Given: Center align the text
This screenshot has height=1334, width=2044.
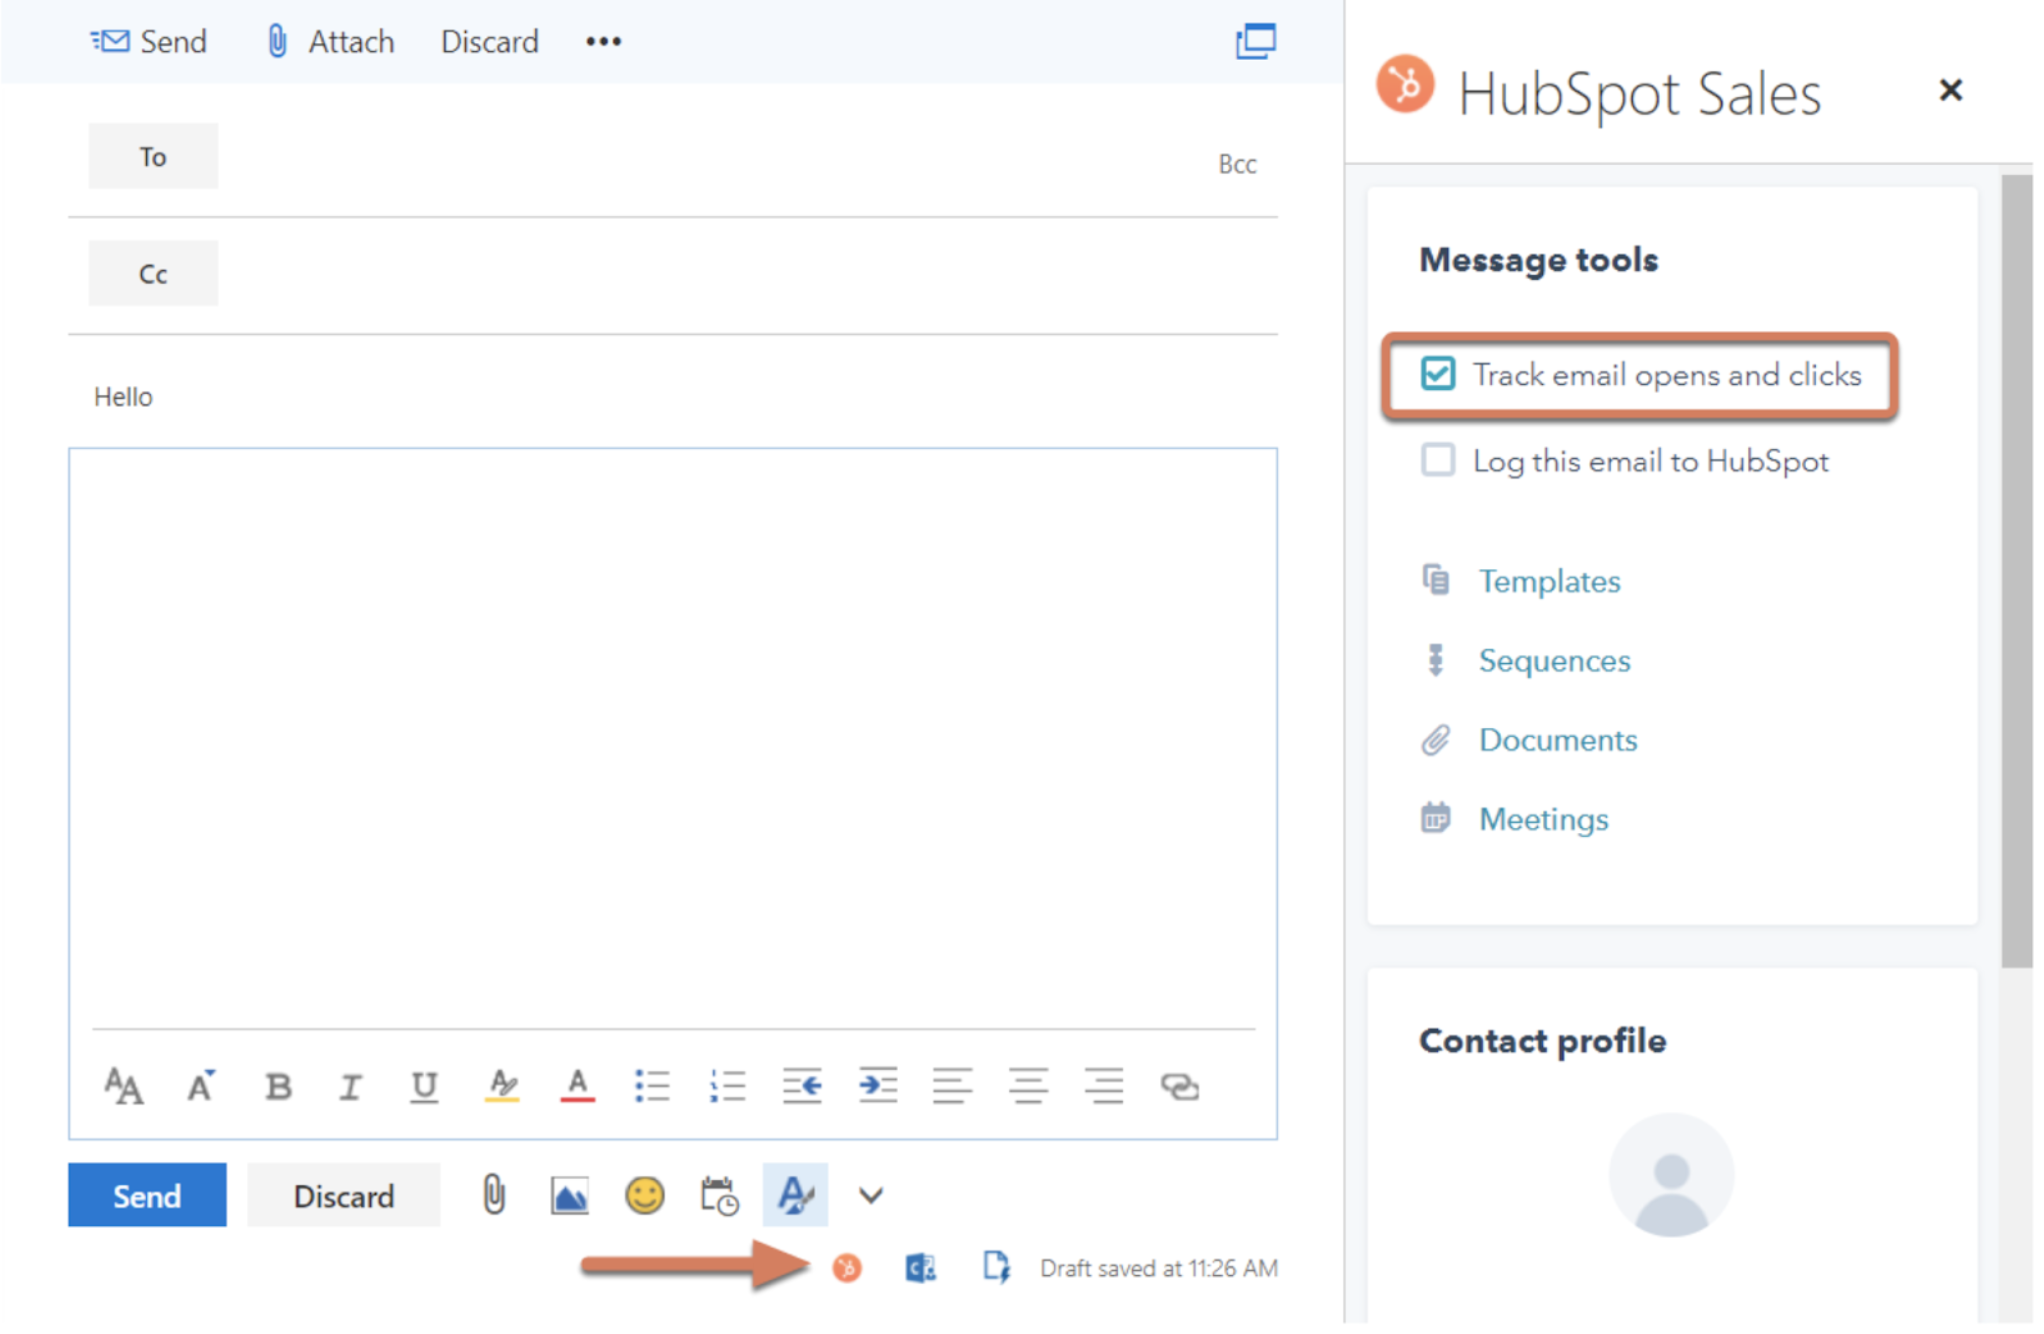Looking at the screenshot, I should click(x=1028, y=1086).
